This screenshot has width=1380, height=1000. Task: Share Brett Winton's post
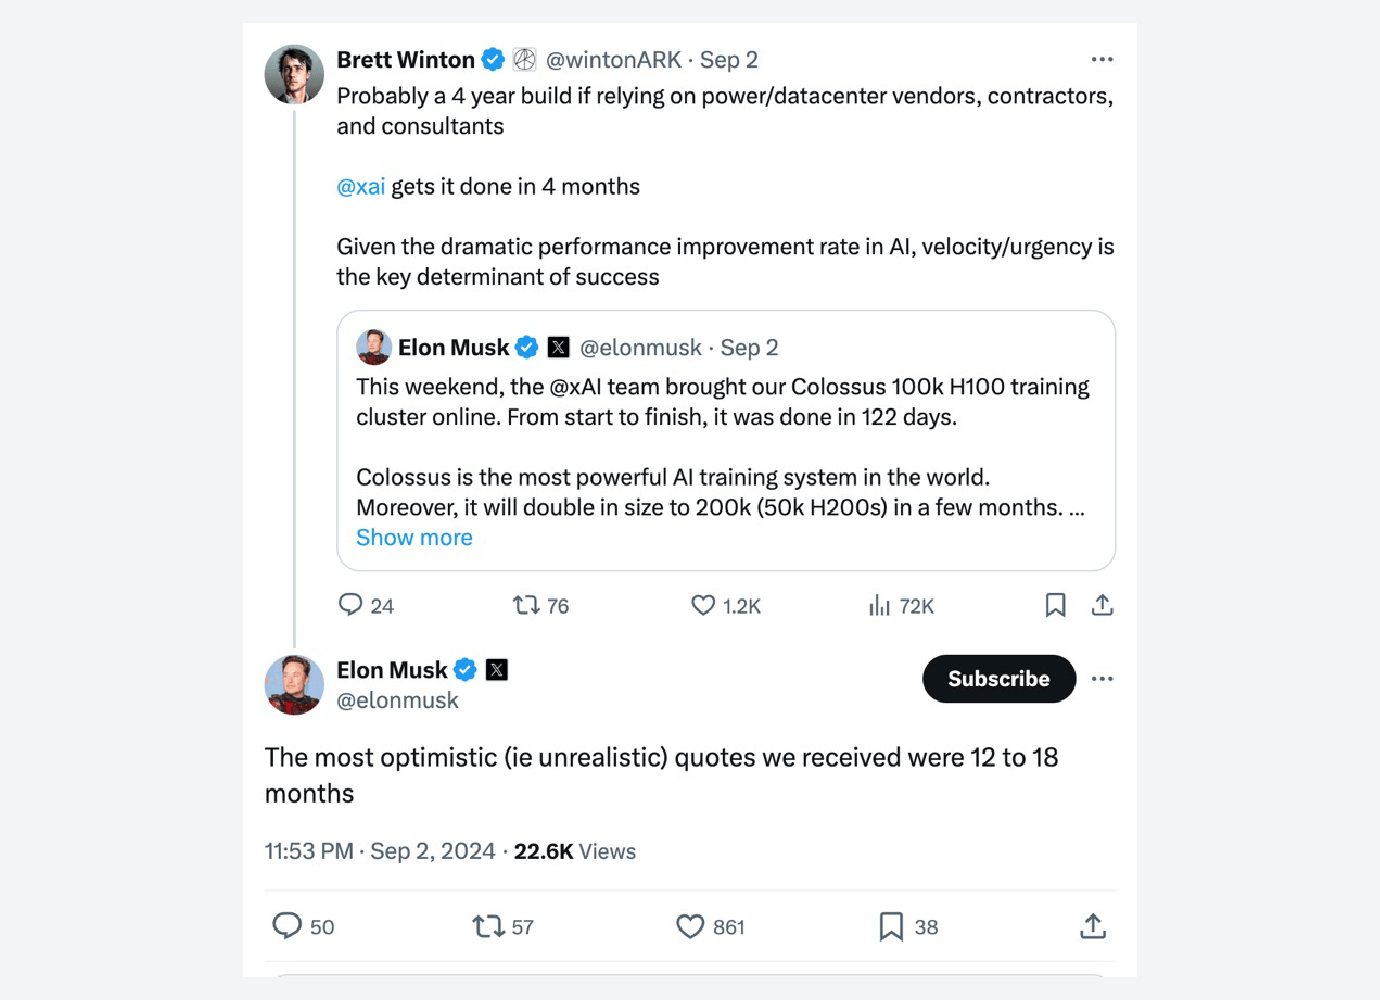(1102, 605)
